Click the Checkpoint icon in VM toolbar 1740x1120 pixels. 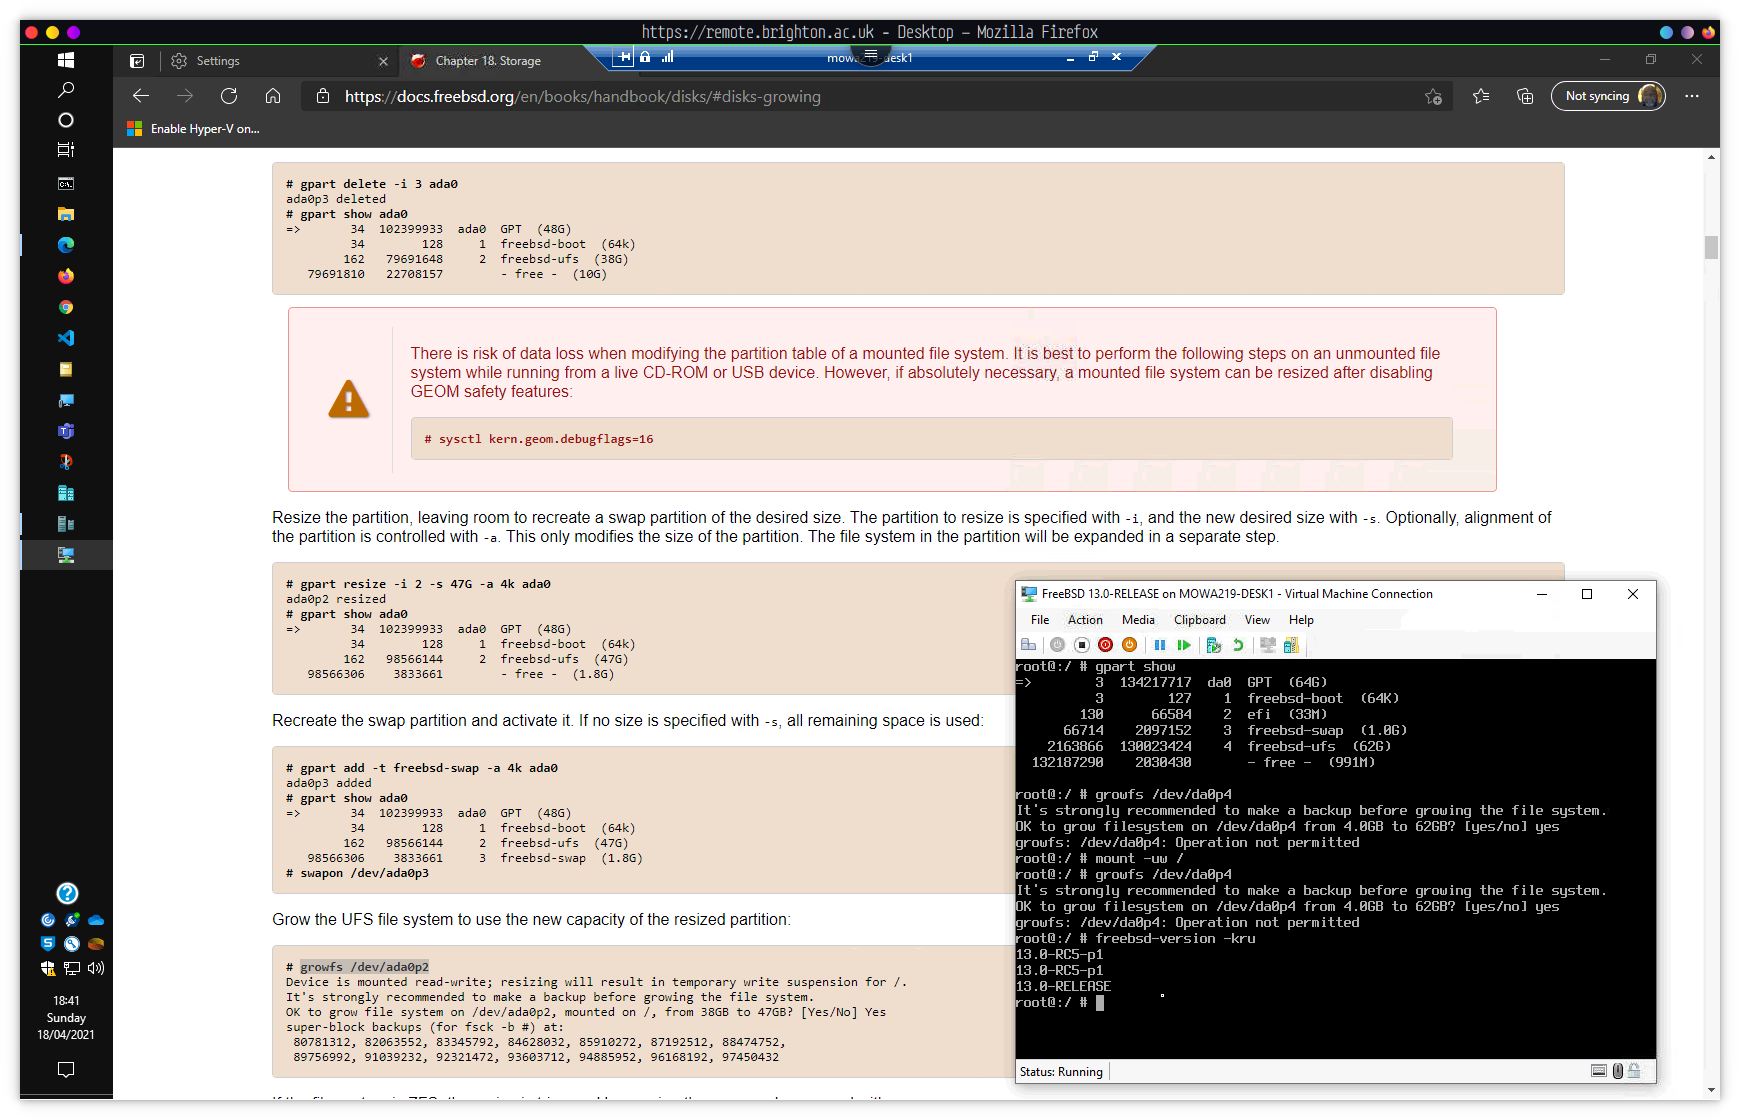pos(1214,645)
